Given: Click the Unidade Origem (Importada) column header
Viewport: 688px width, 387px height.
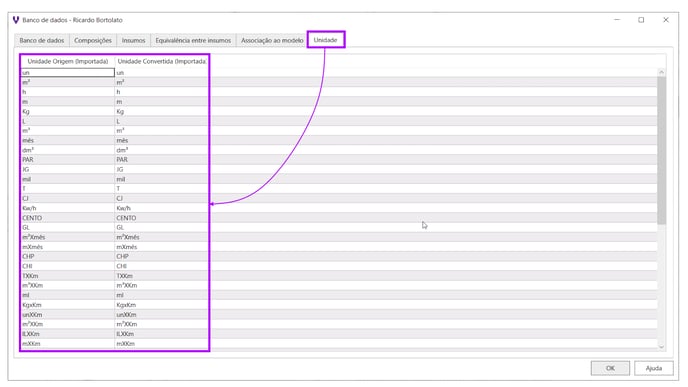Looking at the screenshot, I should point(68,61).
